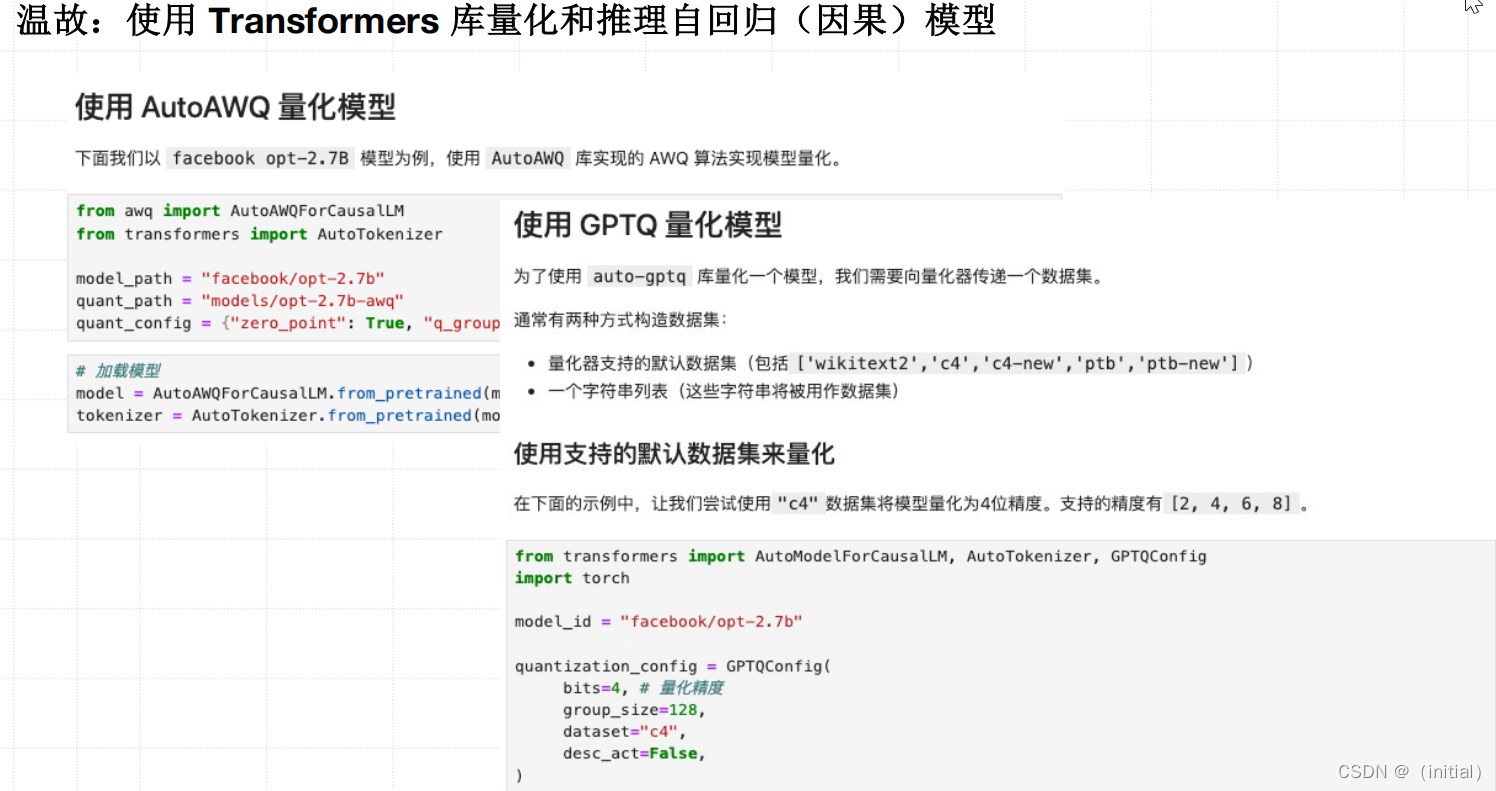This screenshot has height=791, width=1496.
Task: Click the quant_path 'models/opt-2.7b-awq' line
Action: 240,301
